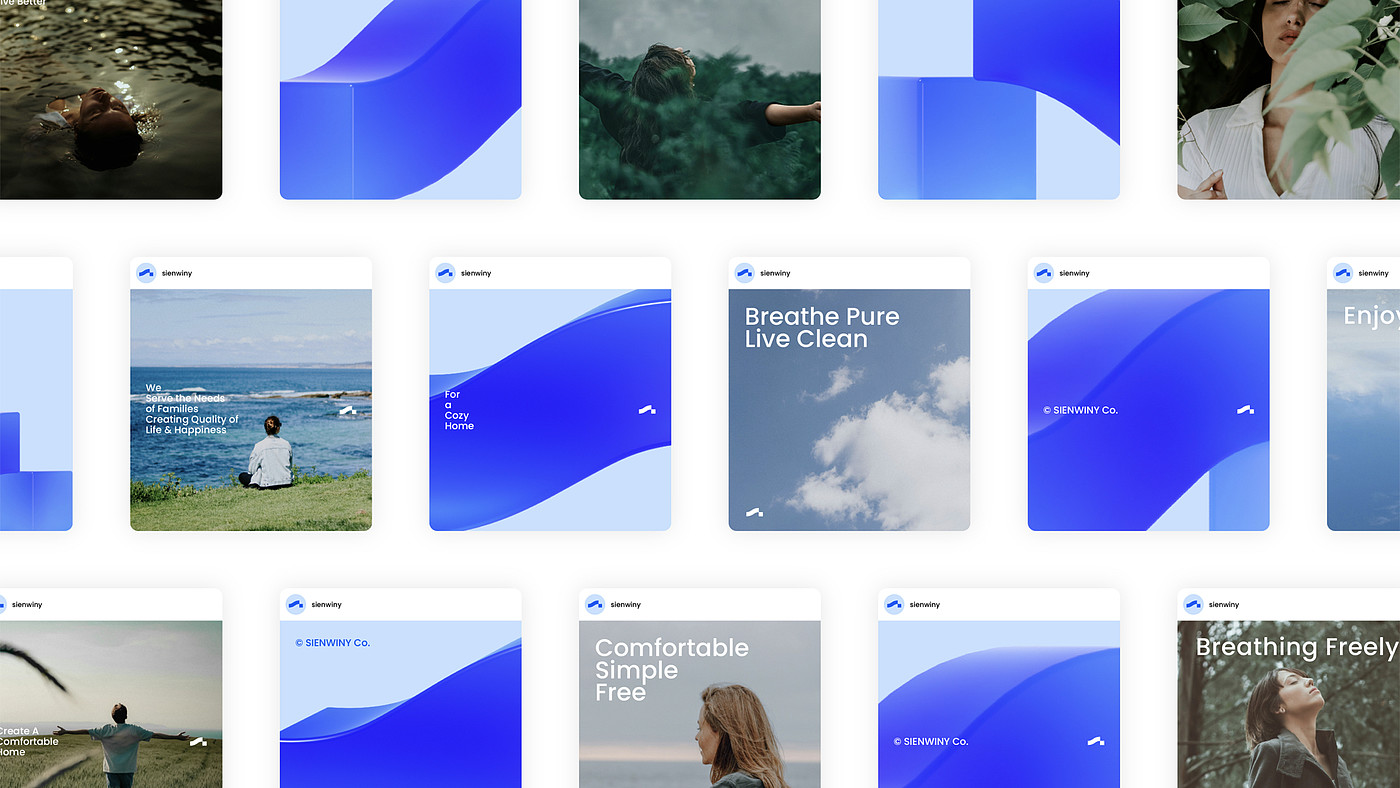
Task: Click the "Breathe Pure Live Clean" headline
Action: (822, 328)
